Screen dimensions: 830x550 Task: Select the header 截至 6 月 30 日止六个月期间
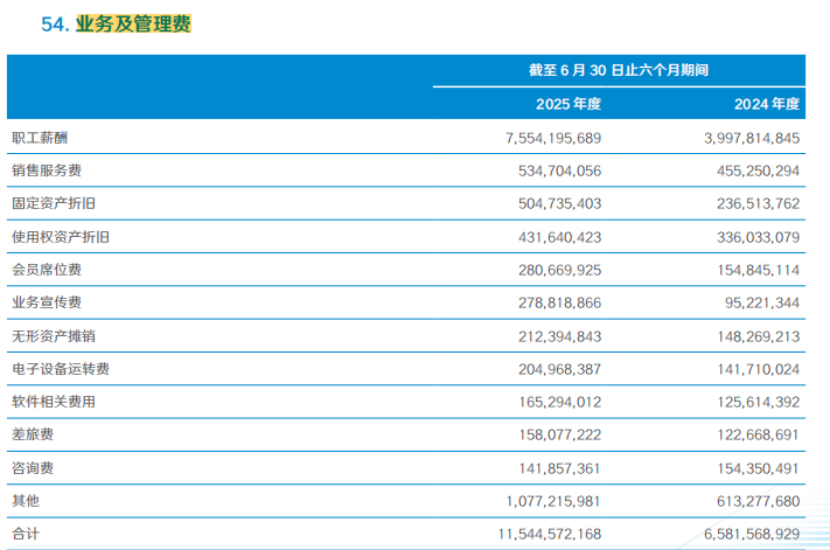pyautogui.click(x=618, y=70)
